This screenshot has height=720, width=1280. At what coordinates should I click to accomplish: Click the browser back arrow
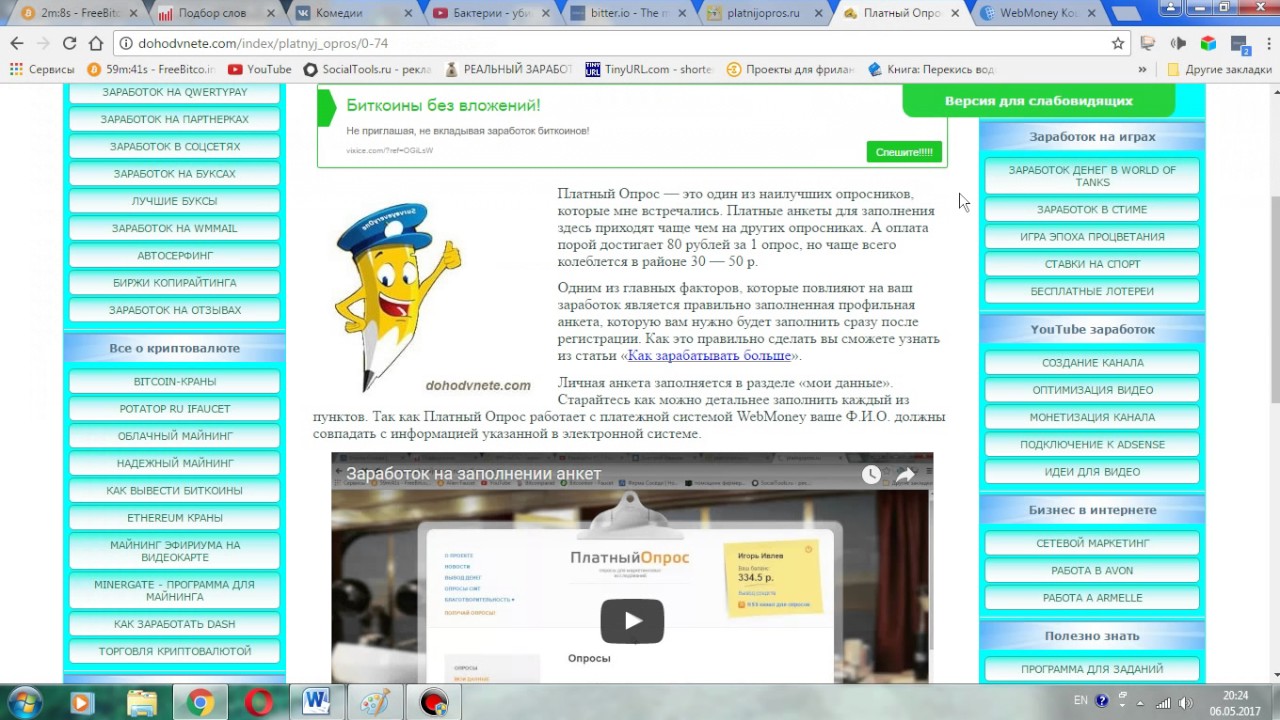click(17, 43)
